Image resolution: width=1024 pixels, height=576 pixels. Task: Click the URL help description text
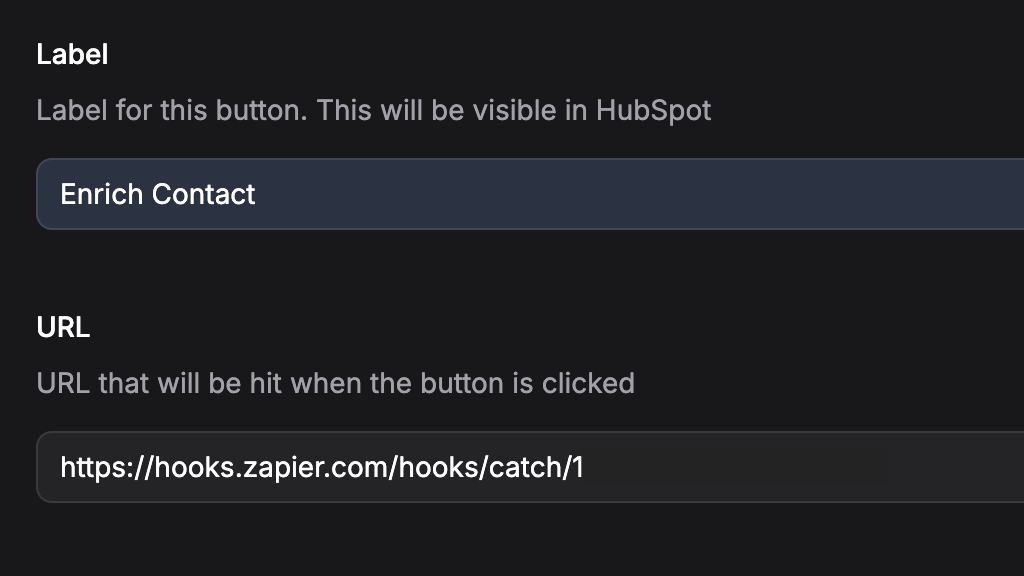[x=335, y=383]
